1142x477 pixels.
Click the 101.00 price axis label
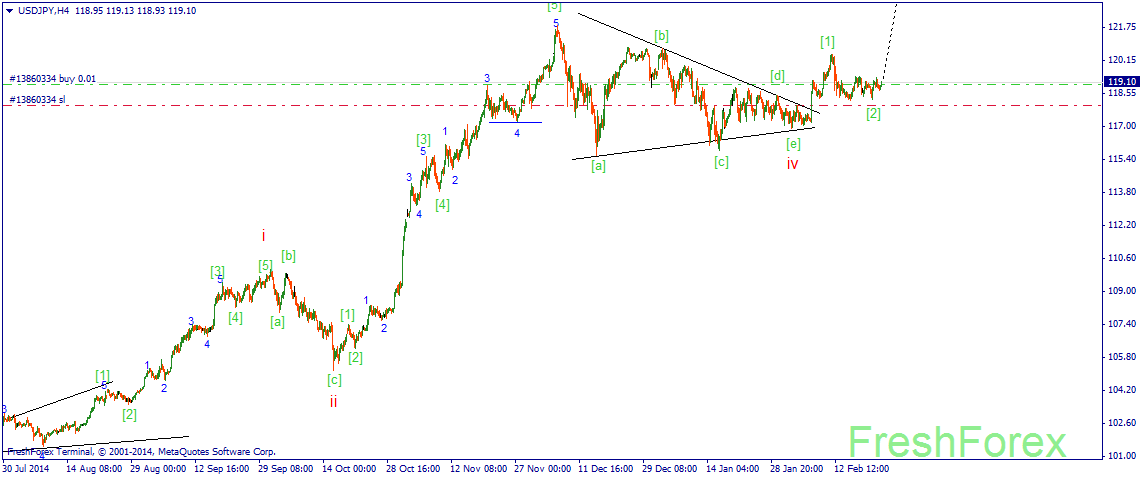(1122, 456)
